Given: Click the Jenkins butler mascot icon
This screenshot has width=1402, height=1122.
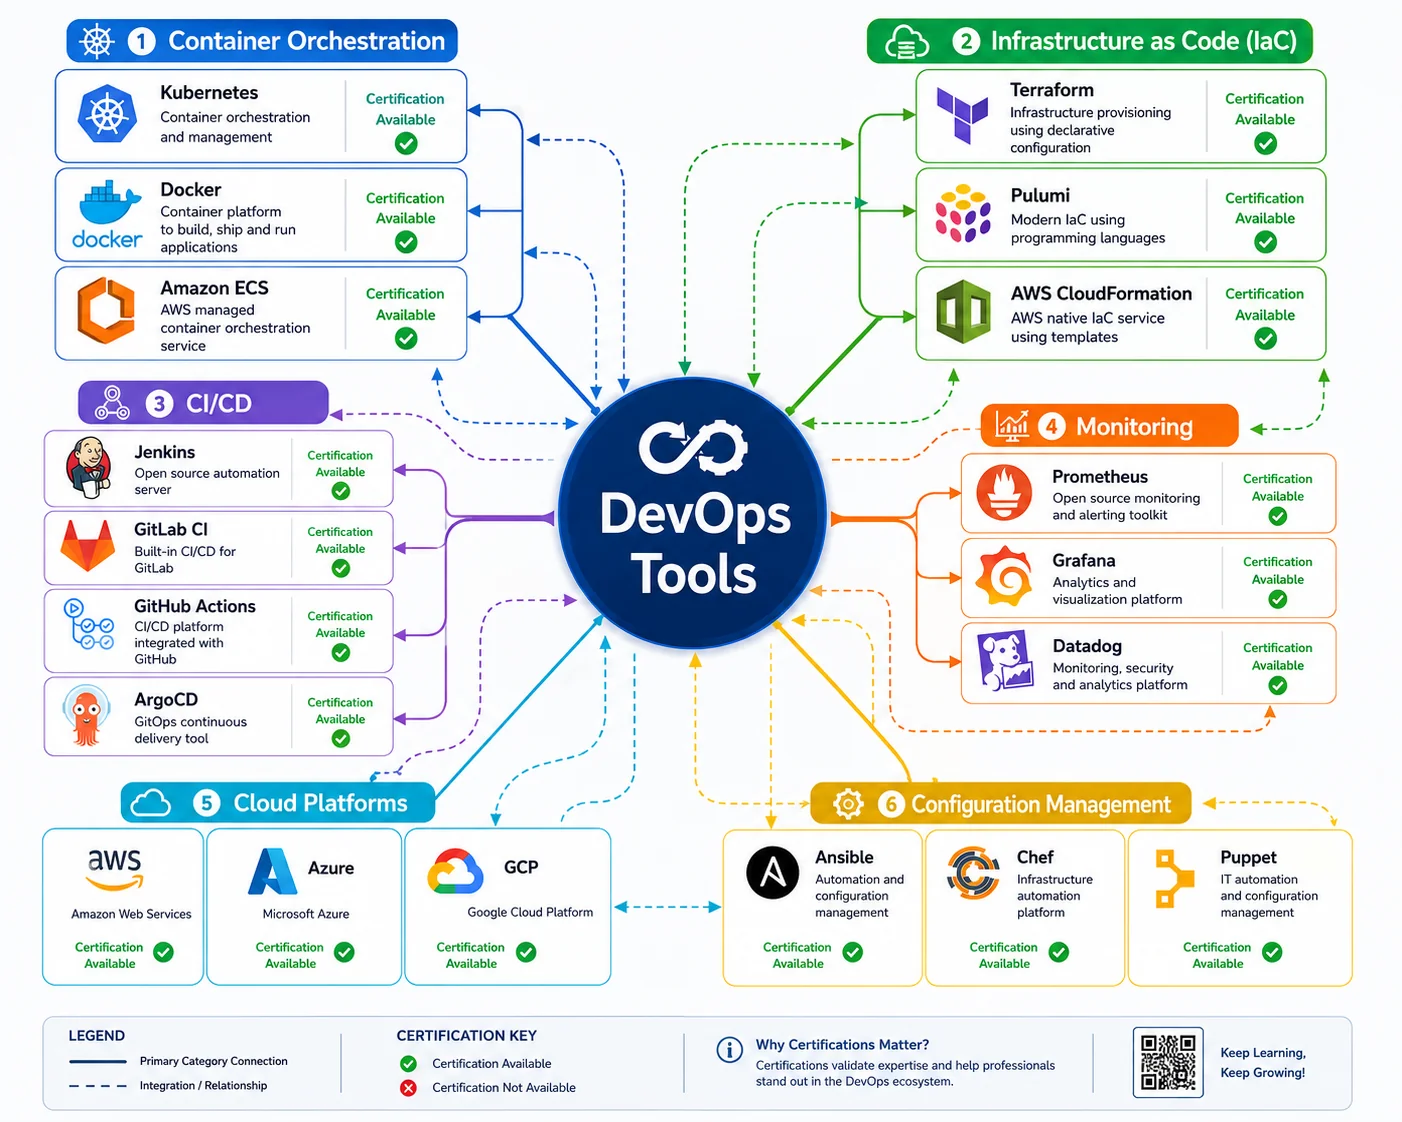Looking at the screenshot, I should pos(89,468).
